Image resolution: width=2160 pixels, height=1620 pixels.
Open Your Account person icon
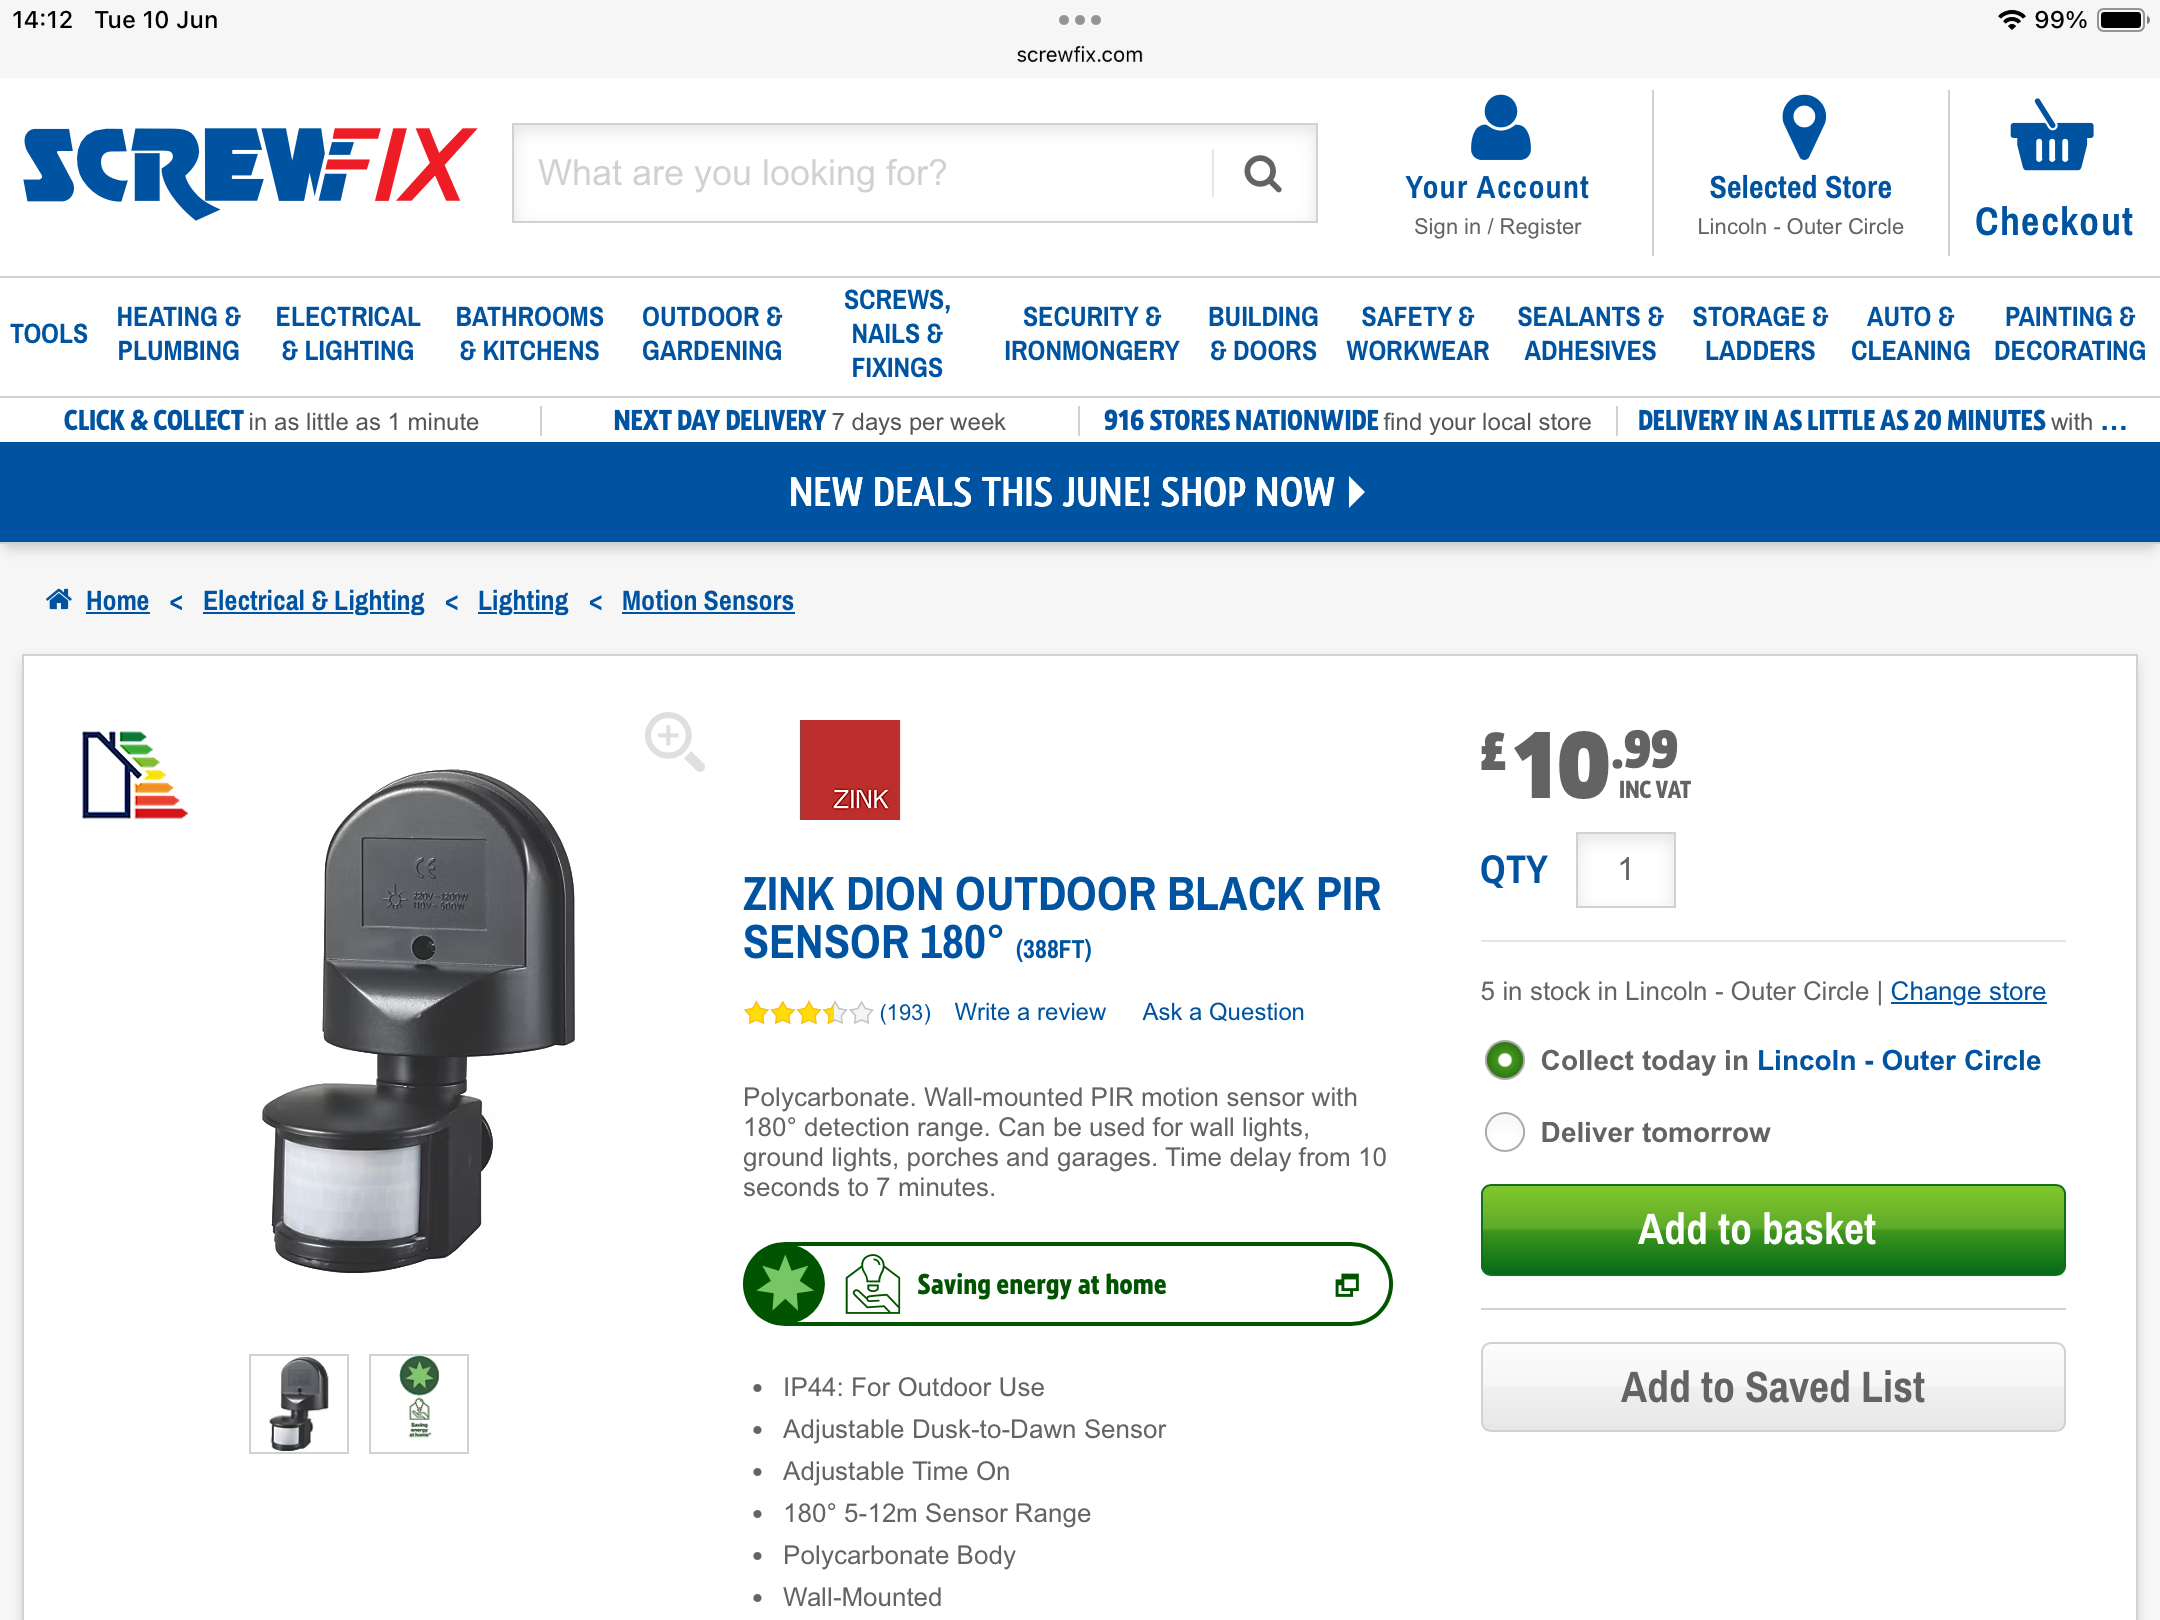click(x=1500, y=127)
